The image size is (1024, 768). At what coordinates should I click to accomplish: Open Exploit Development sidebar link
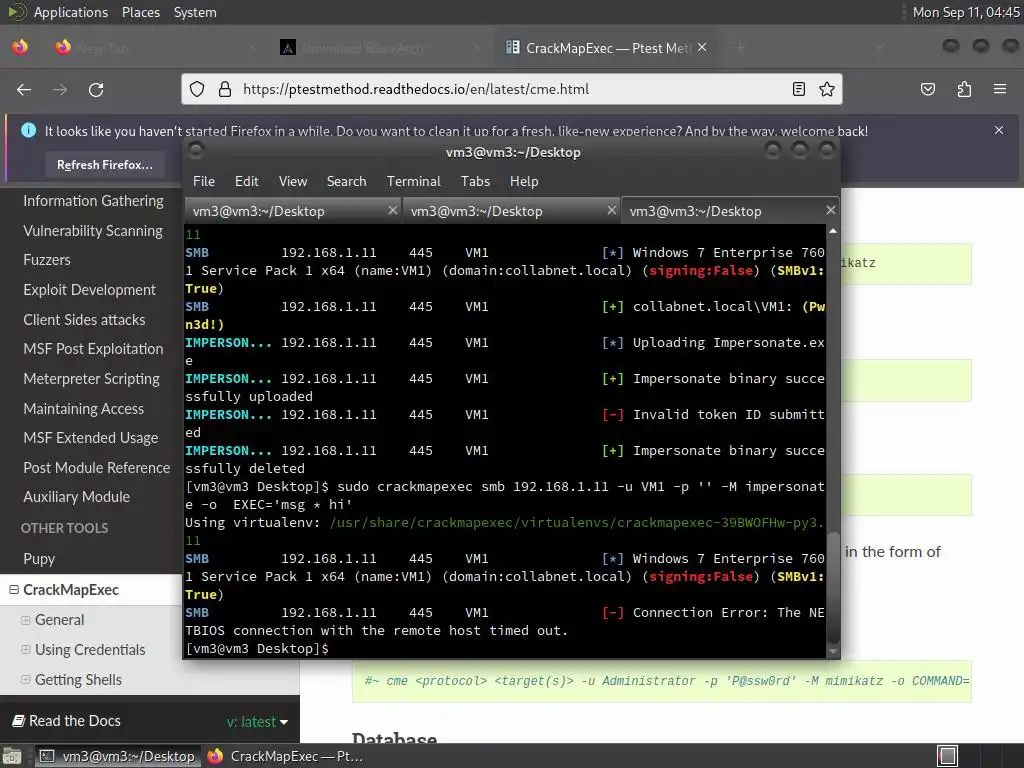pyautogui.click(x=89, y=289)
